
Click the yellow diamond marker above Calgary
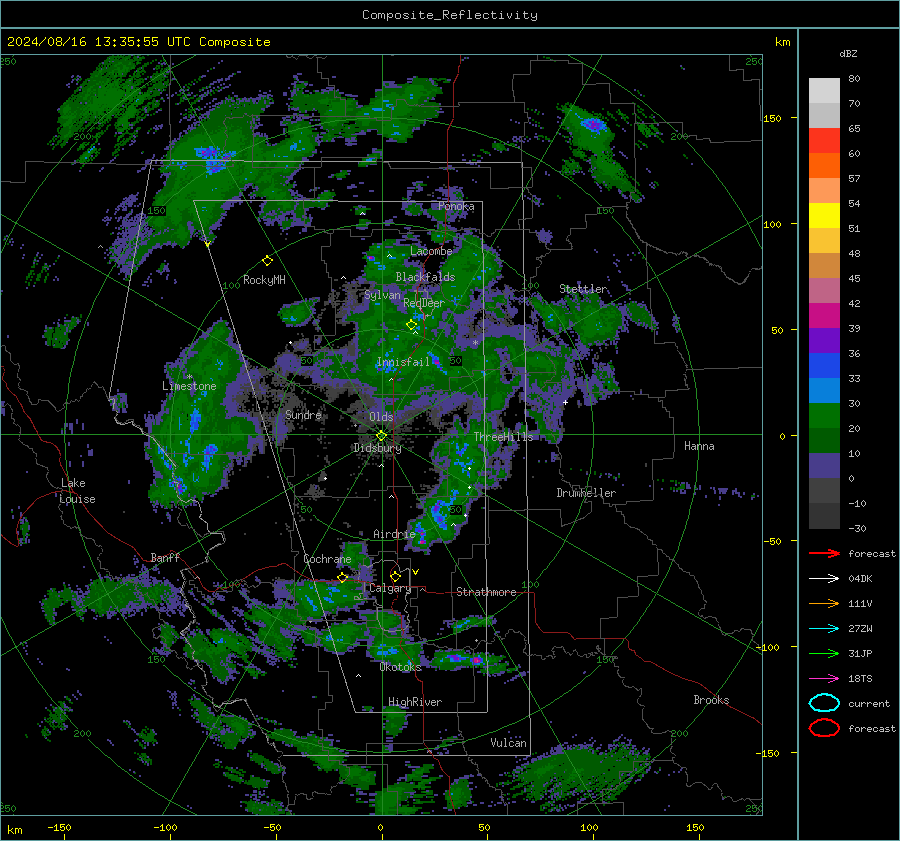point(395,576)
